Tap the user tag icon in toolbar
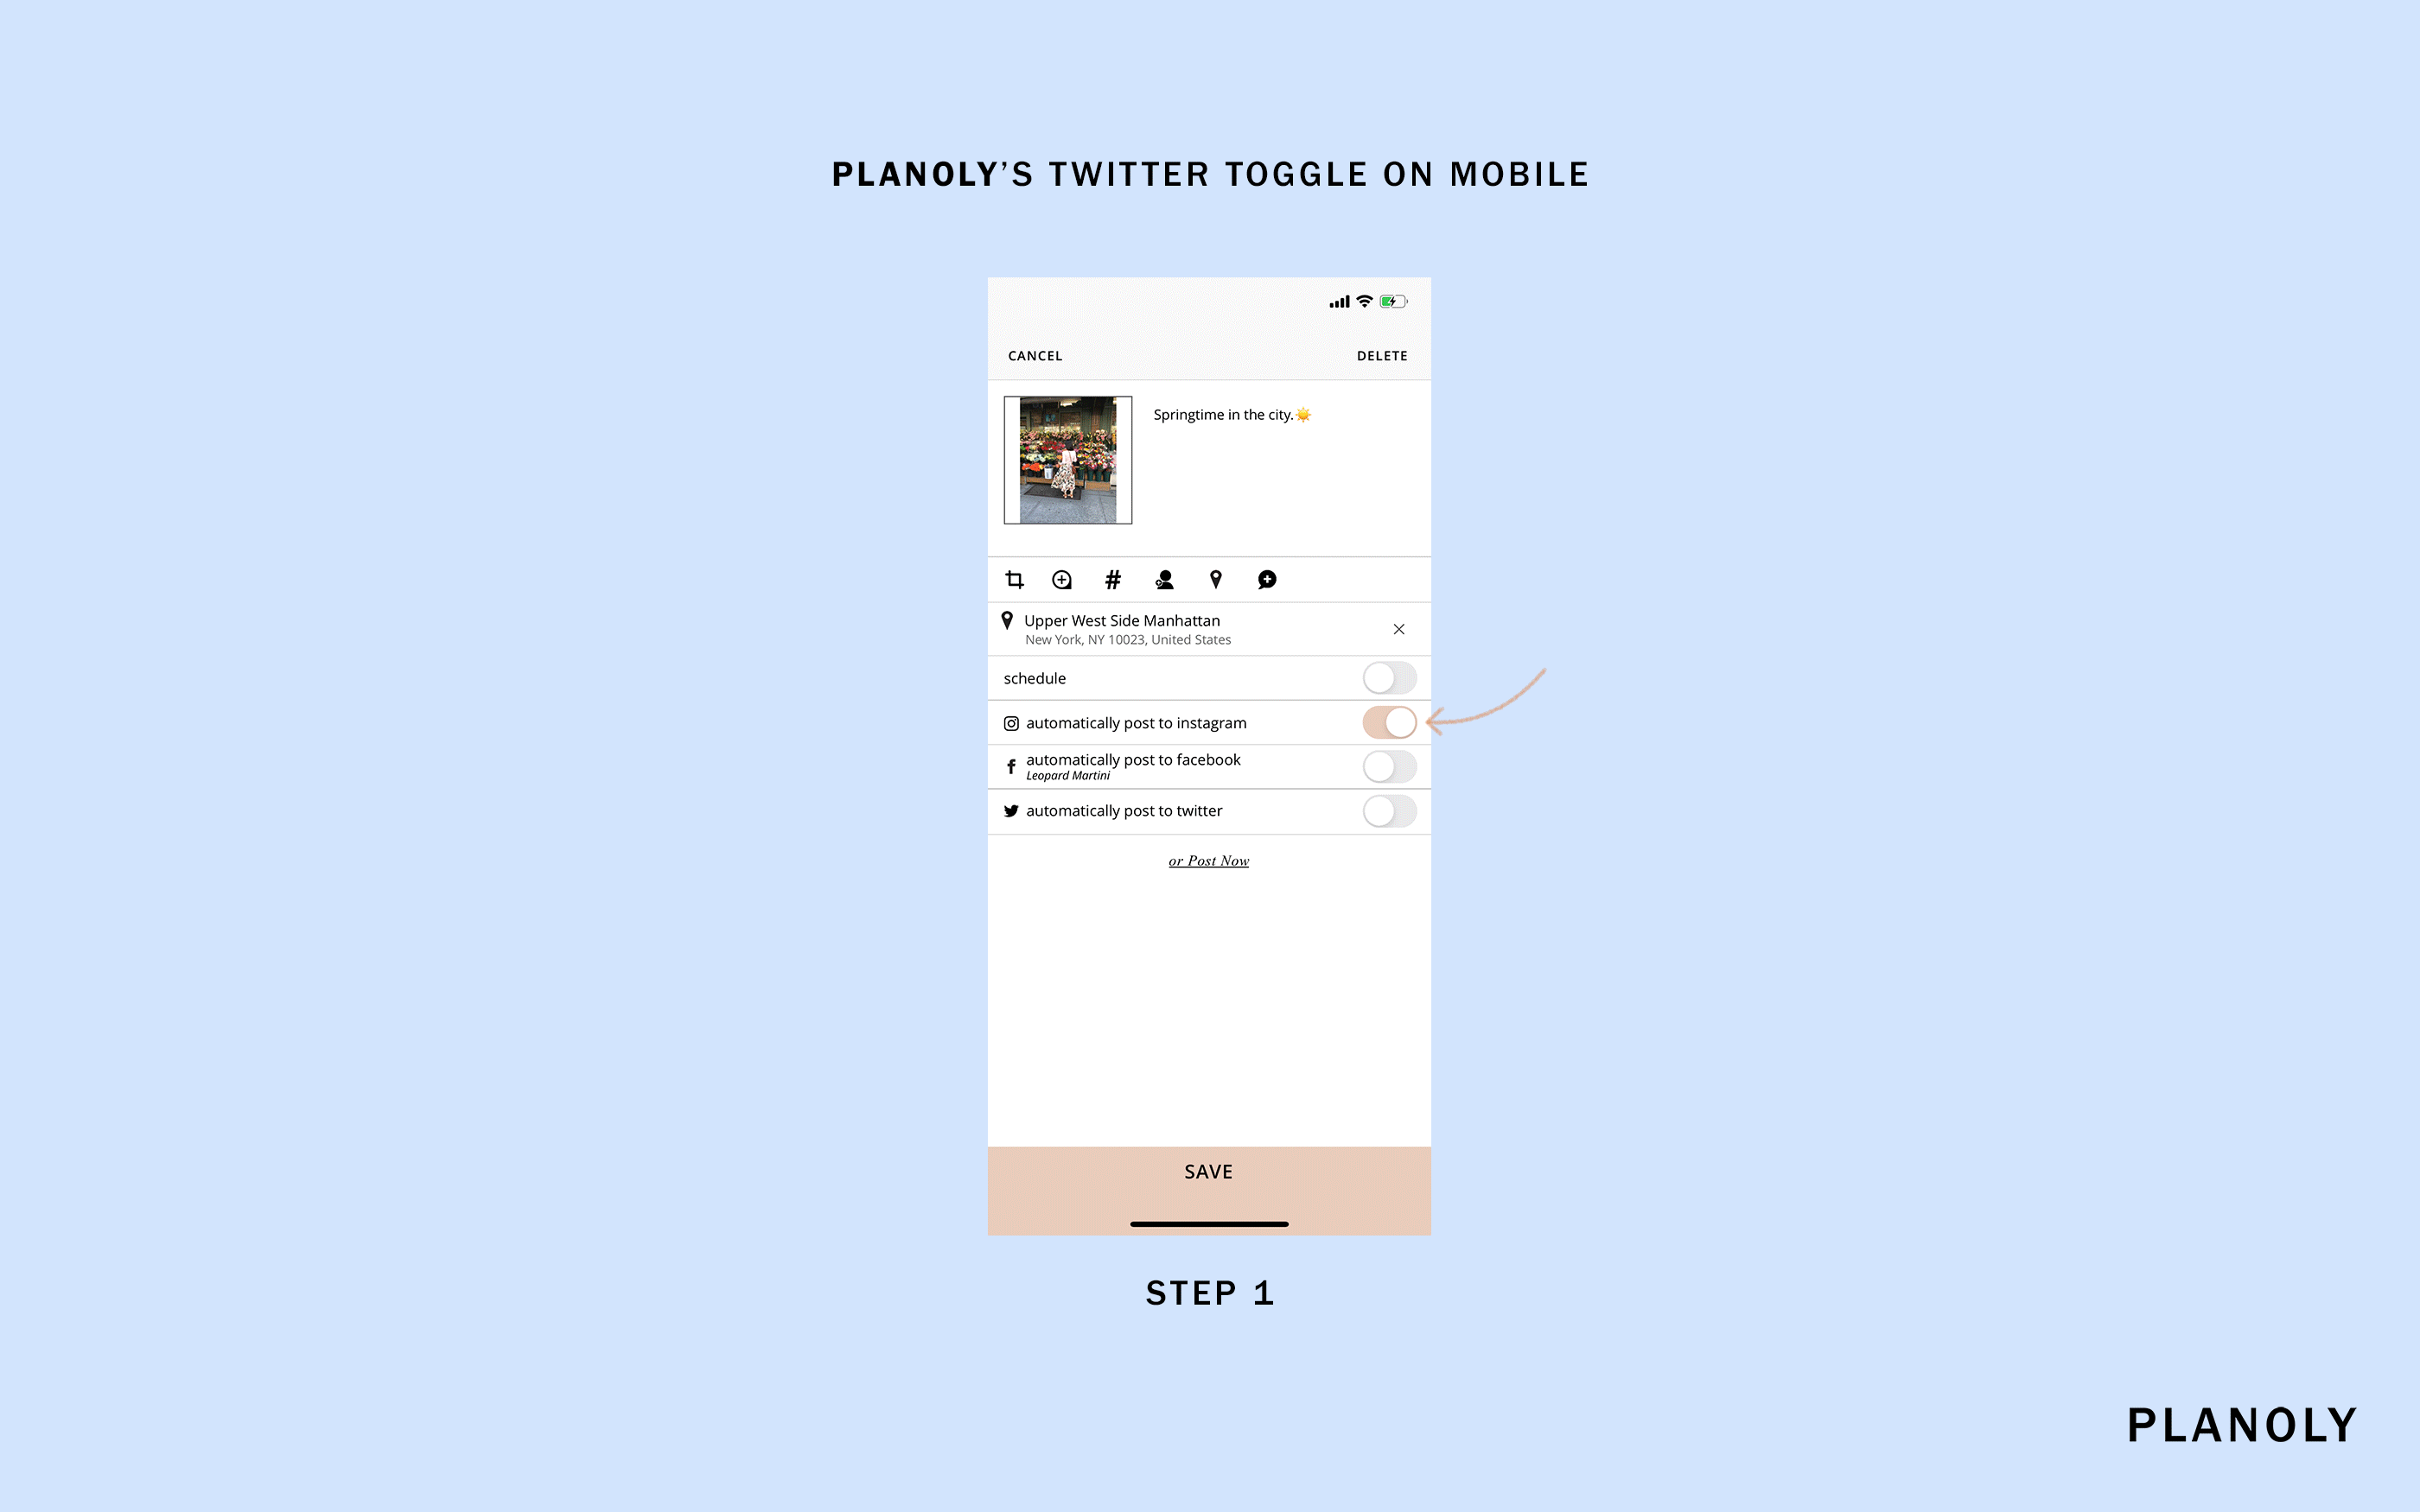The height and width of the screenshot is (1512, 2420). 1164,578
